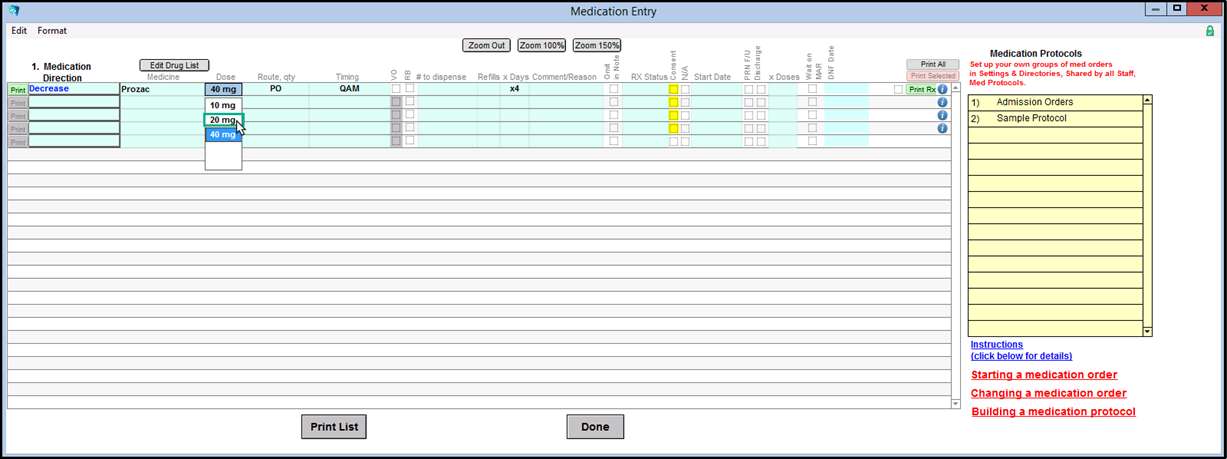Viewport: 1227px width, 459px height.
Task: Click the info icon on the Prozac row
Action: pyautogui.click(x=942, y=89)
